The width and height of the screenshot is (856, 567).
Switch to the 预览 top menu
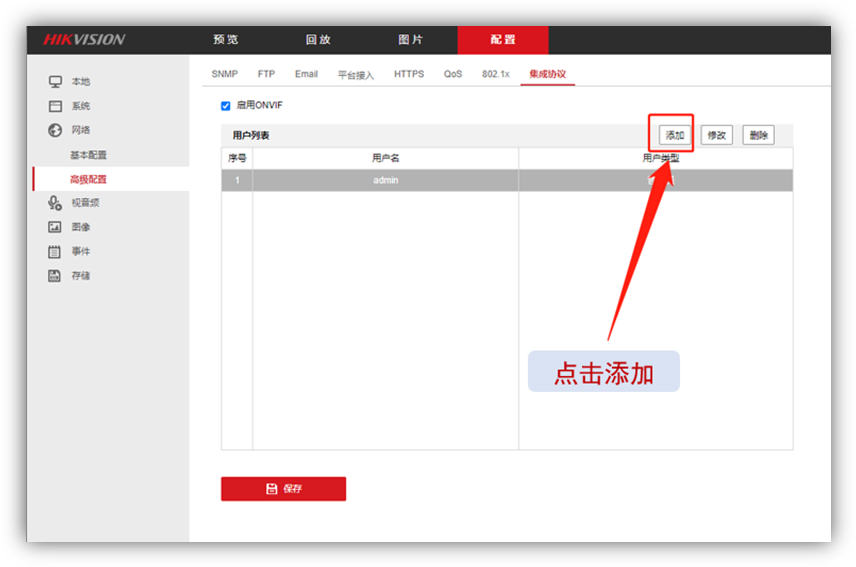226,40
